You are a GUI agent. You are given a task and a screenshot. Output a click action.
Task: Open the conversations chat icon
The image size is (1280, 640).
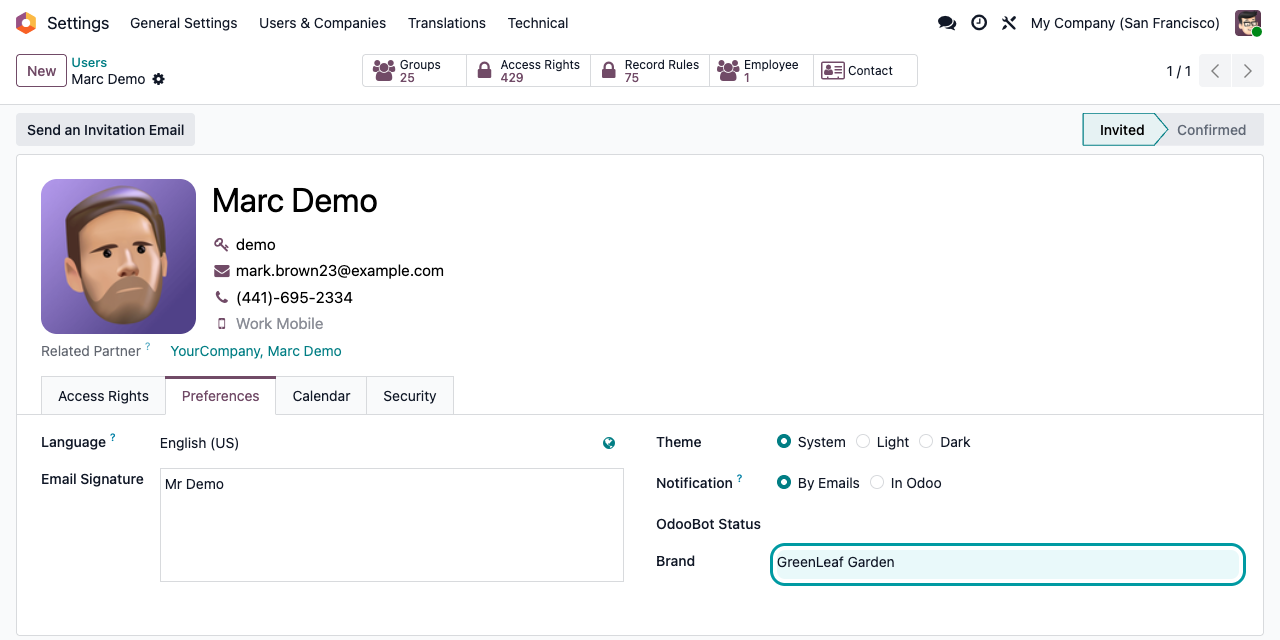pos(947,23)
